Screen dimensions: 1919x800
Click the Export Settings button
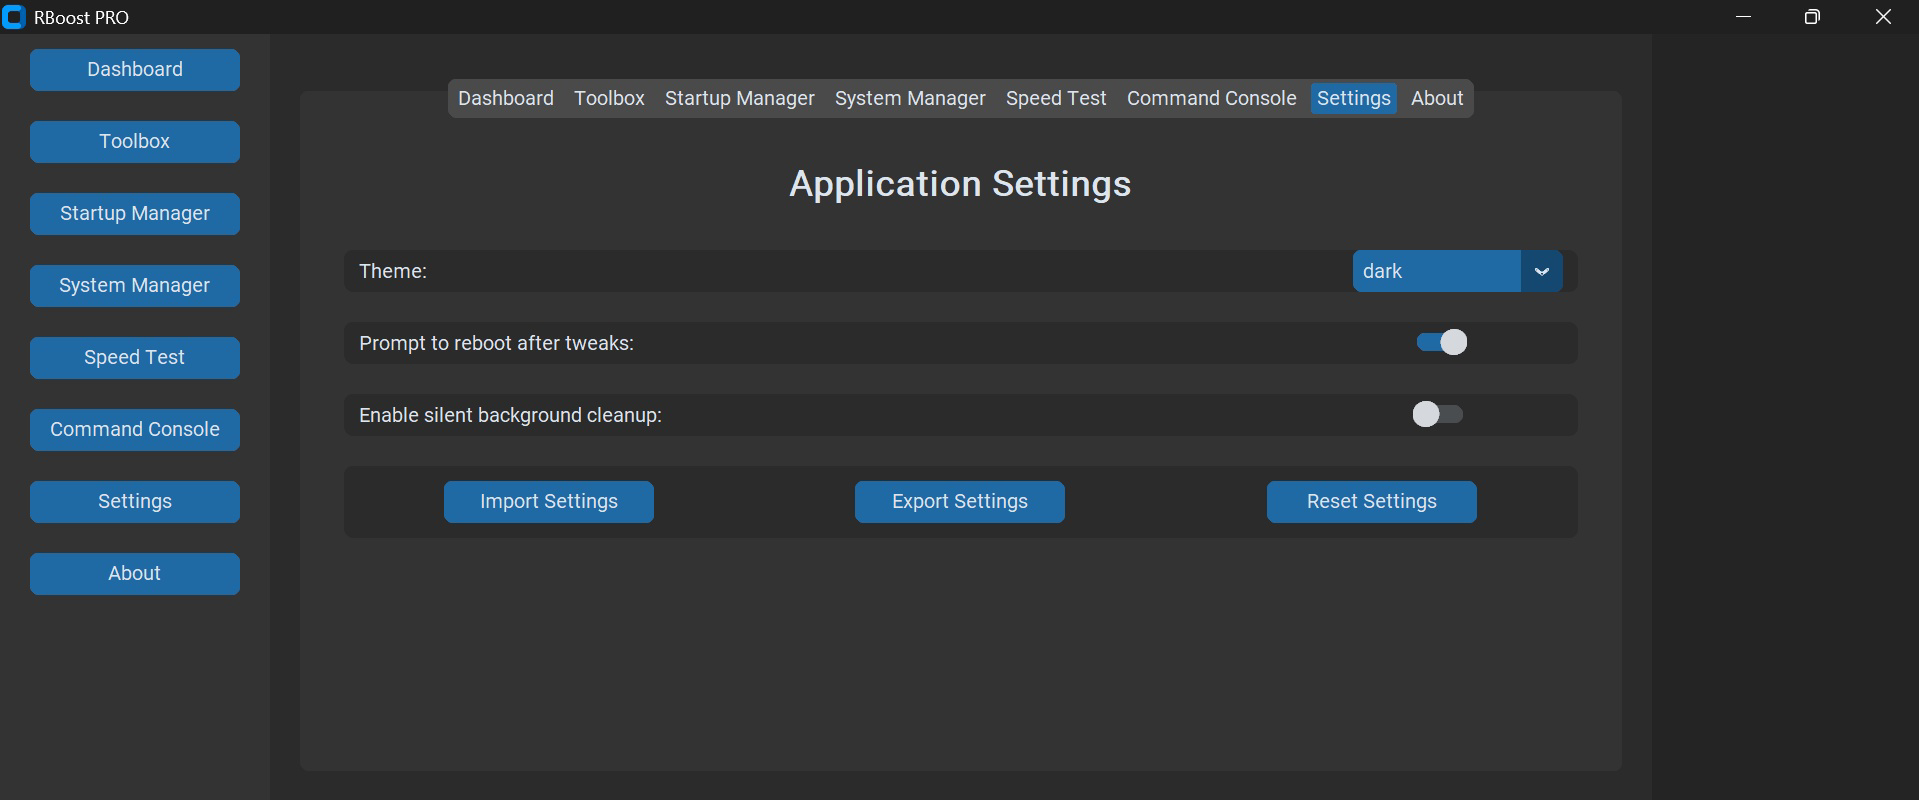click(960, 502)
